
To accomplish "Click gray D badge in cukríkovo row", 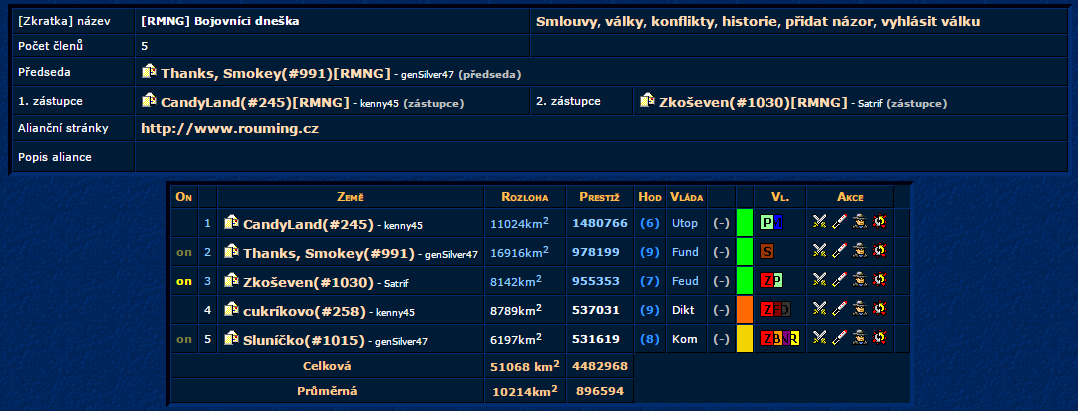I will 785,310.
